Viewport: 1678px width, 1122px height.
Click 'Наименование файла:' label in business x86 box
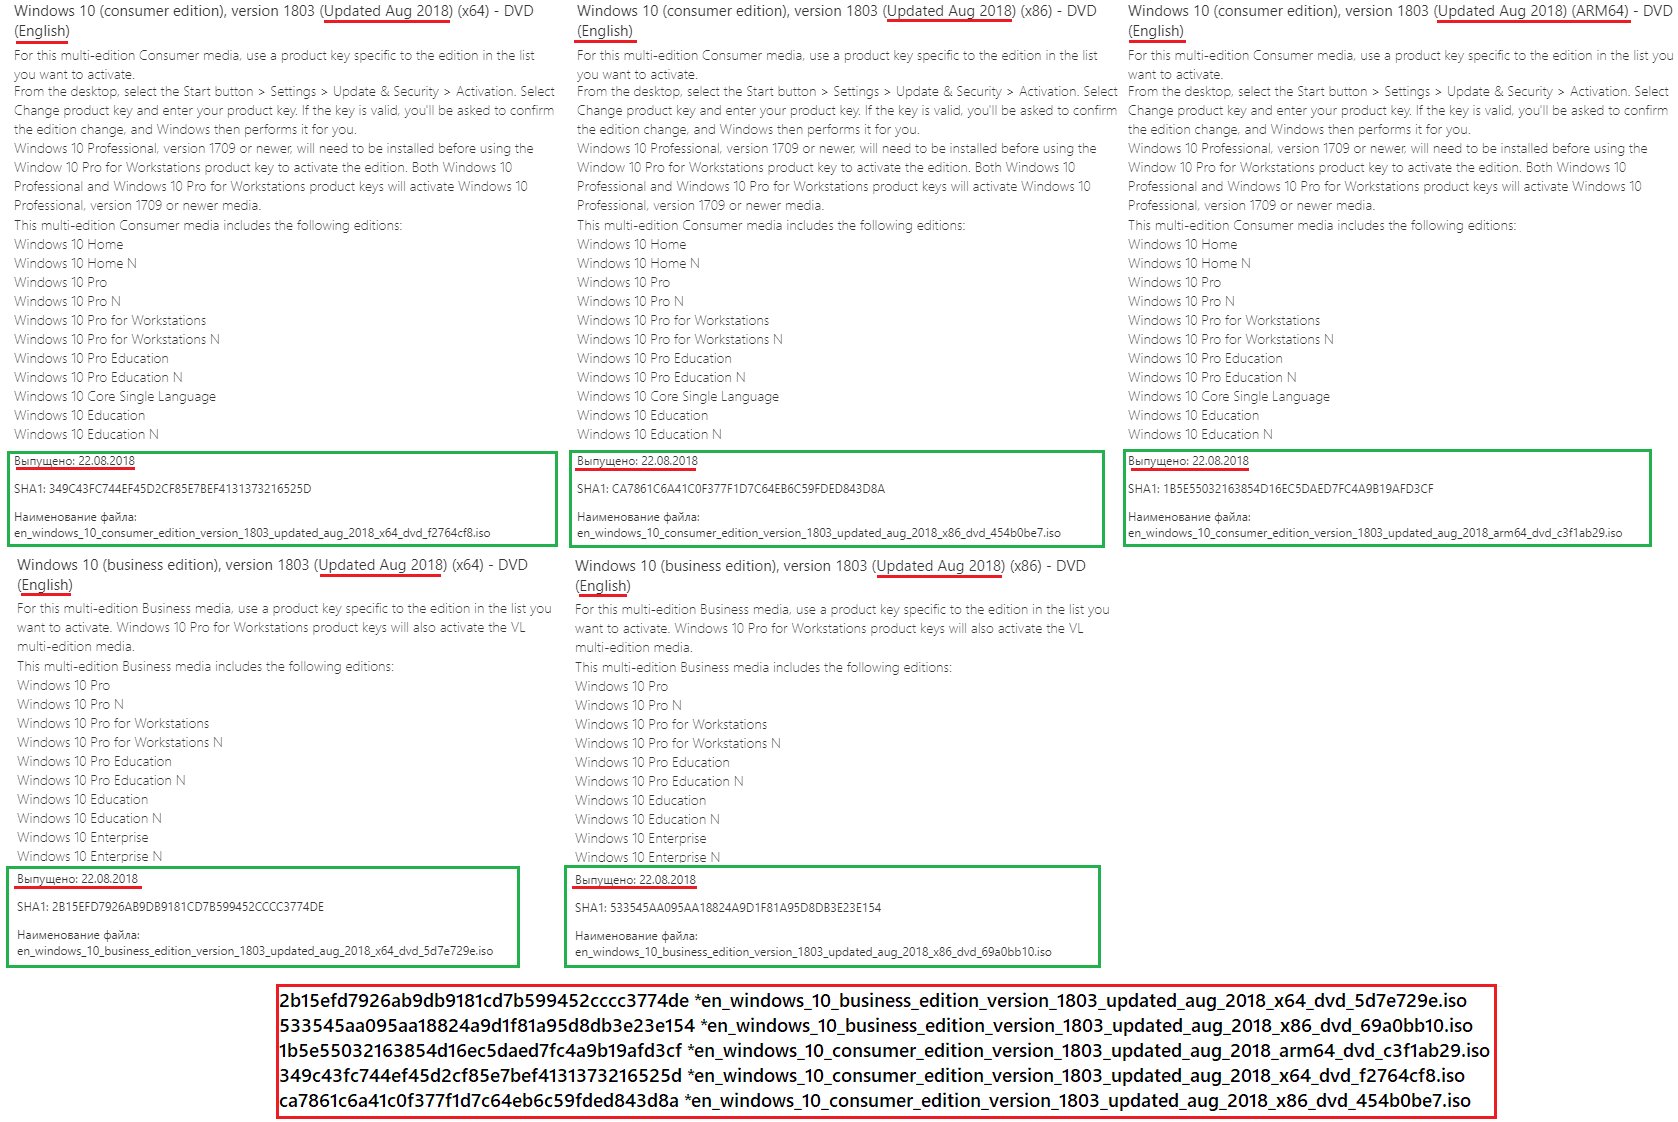(636, 936)
